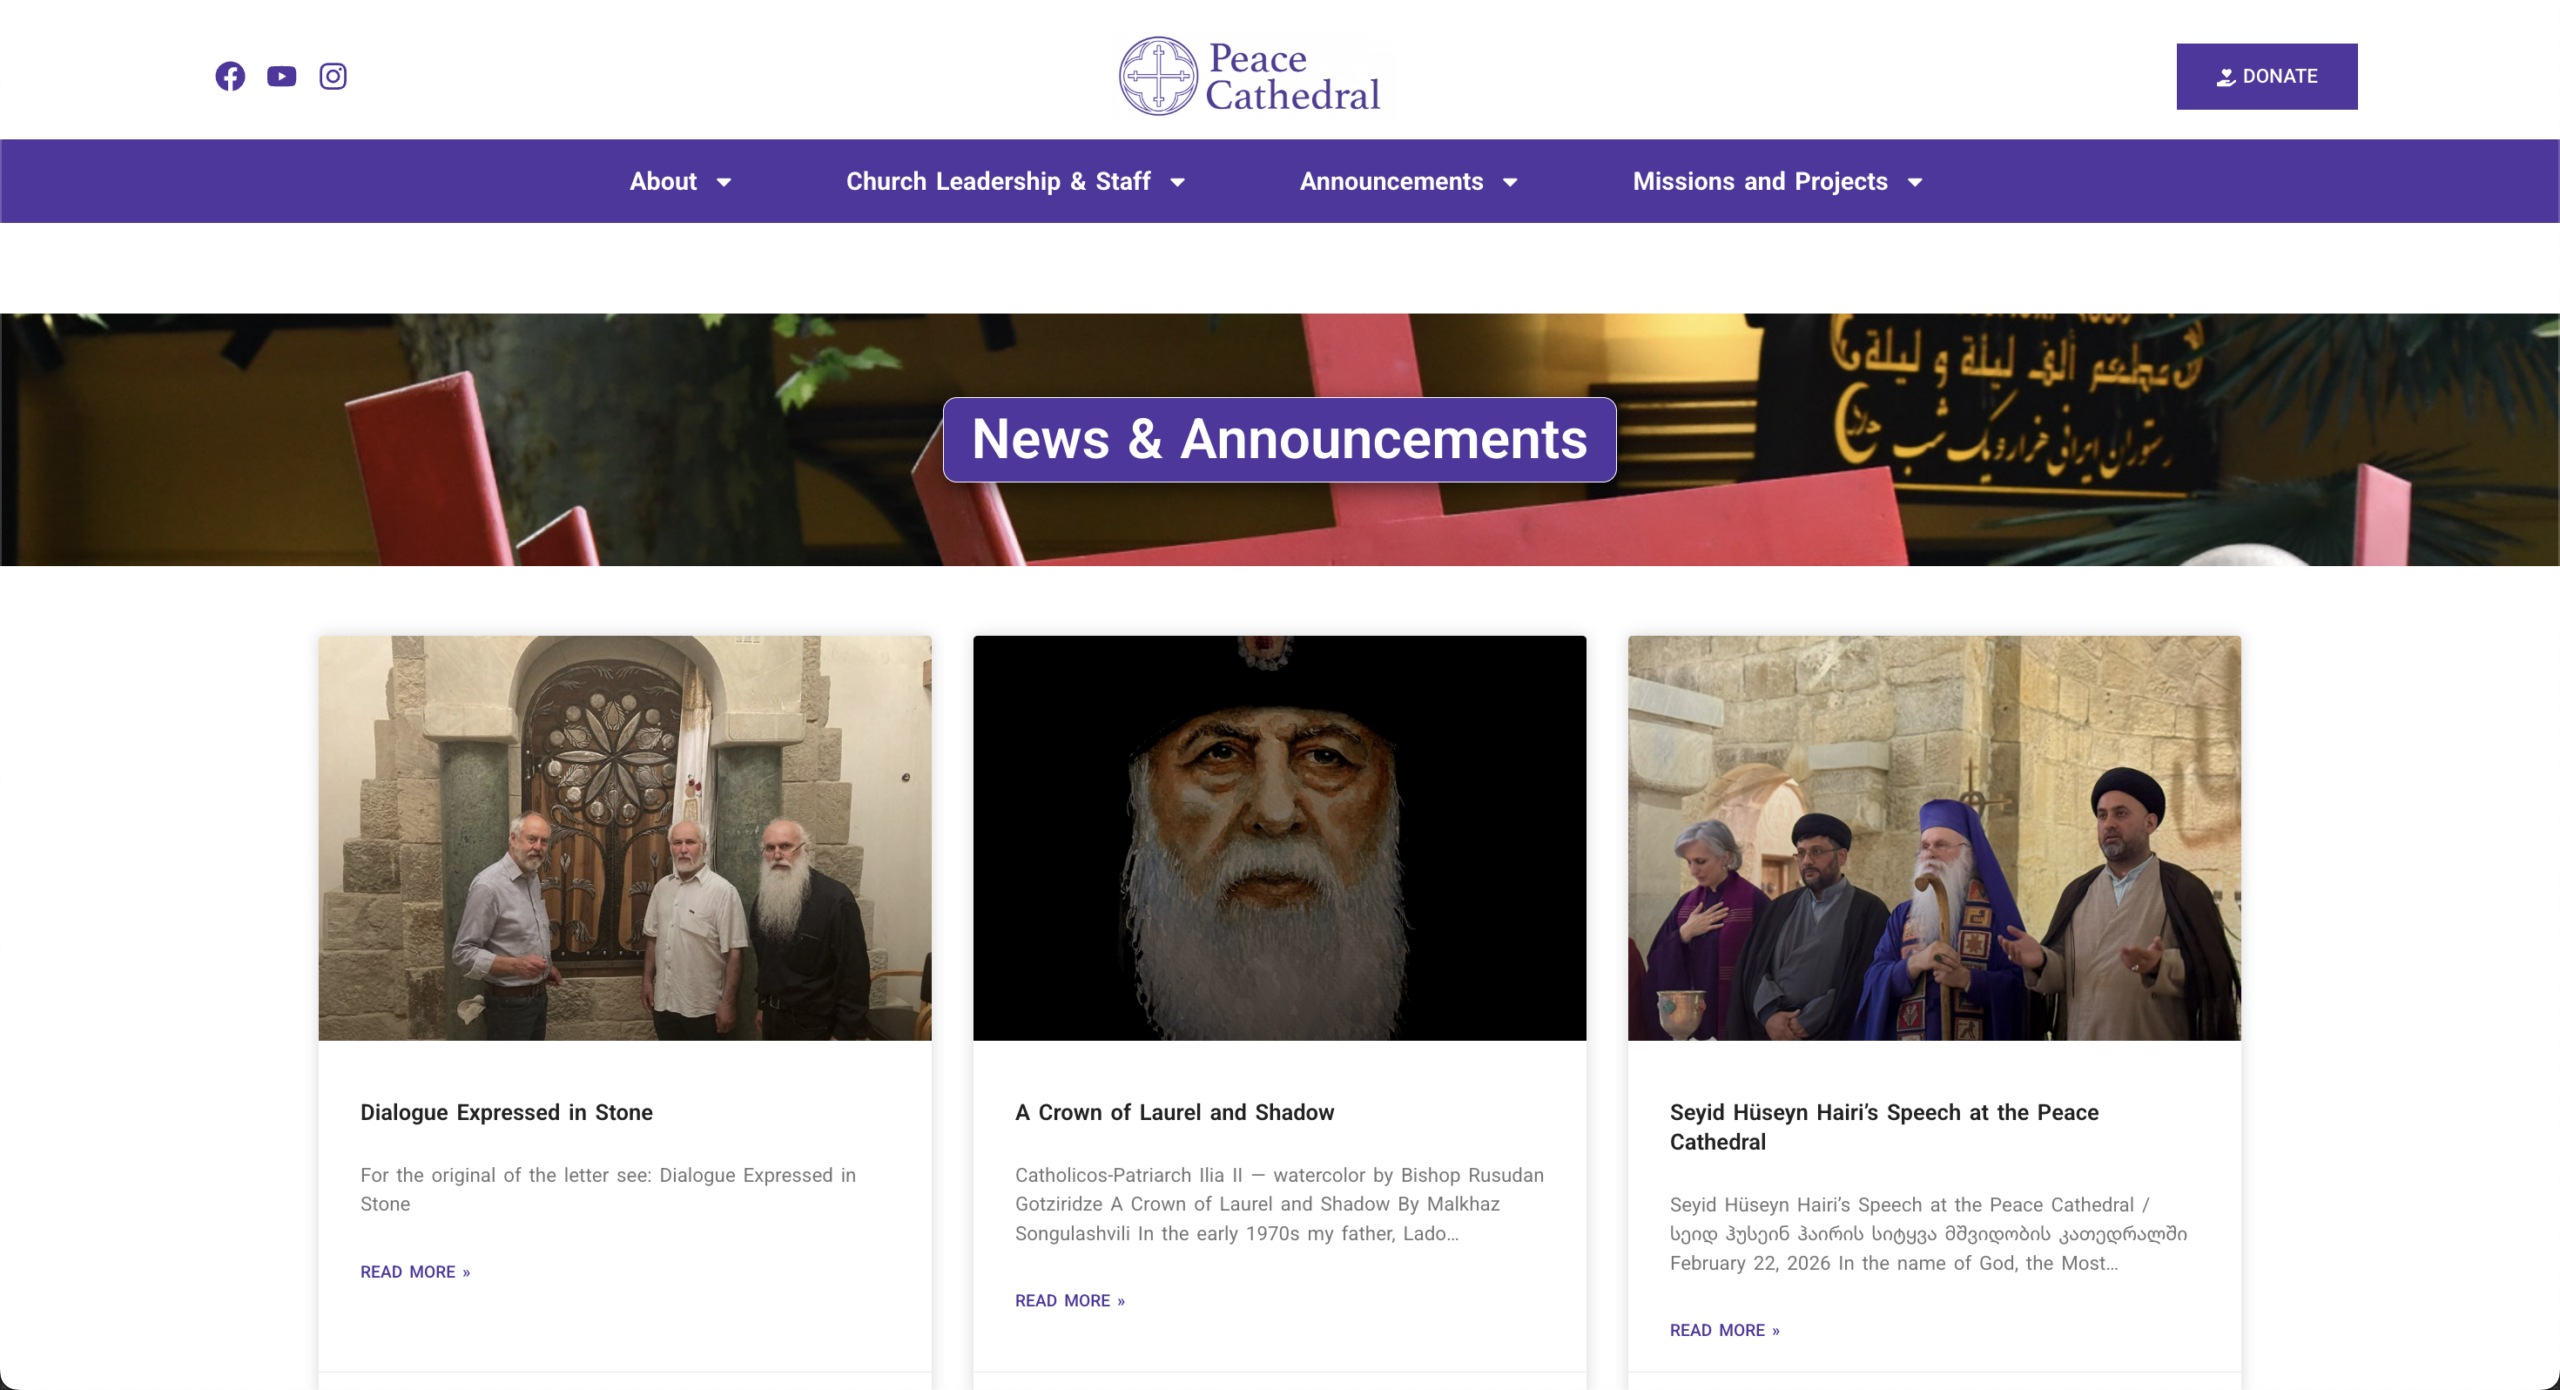This screenshot has height=1390, width=2560.
Task: Open Dialogue Expressed in Stone article title
Action: (506, 1112)
